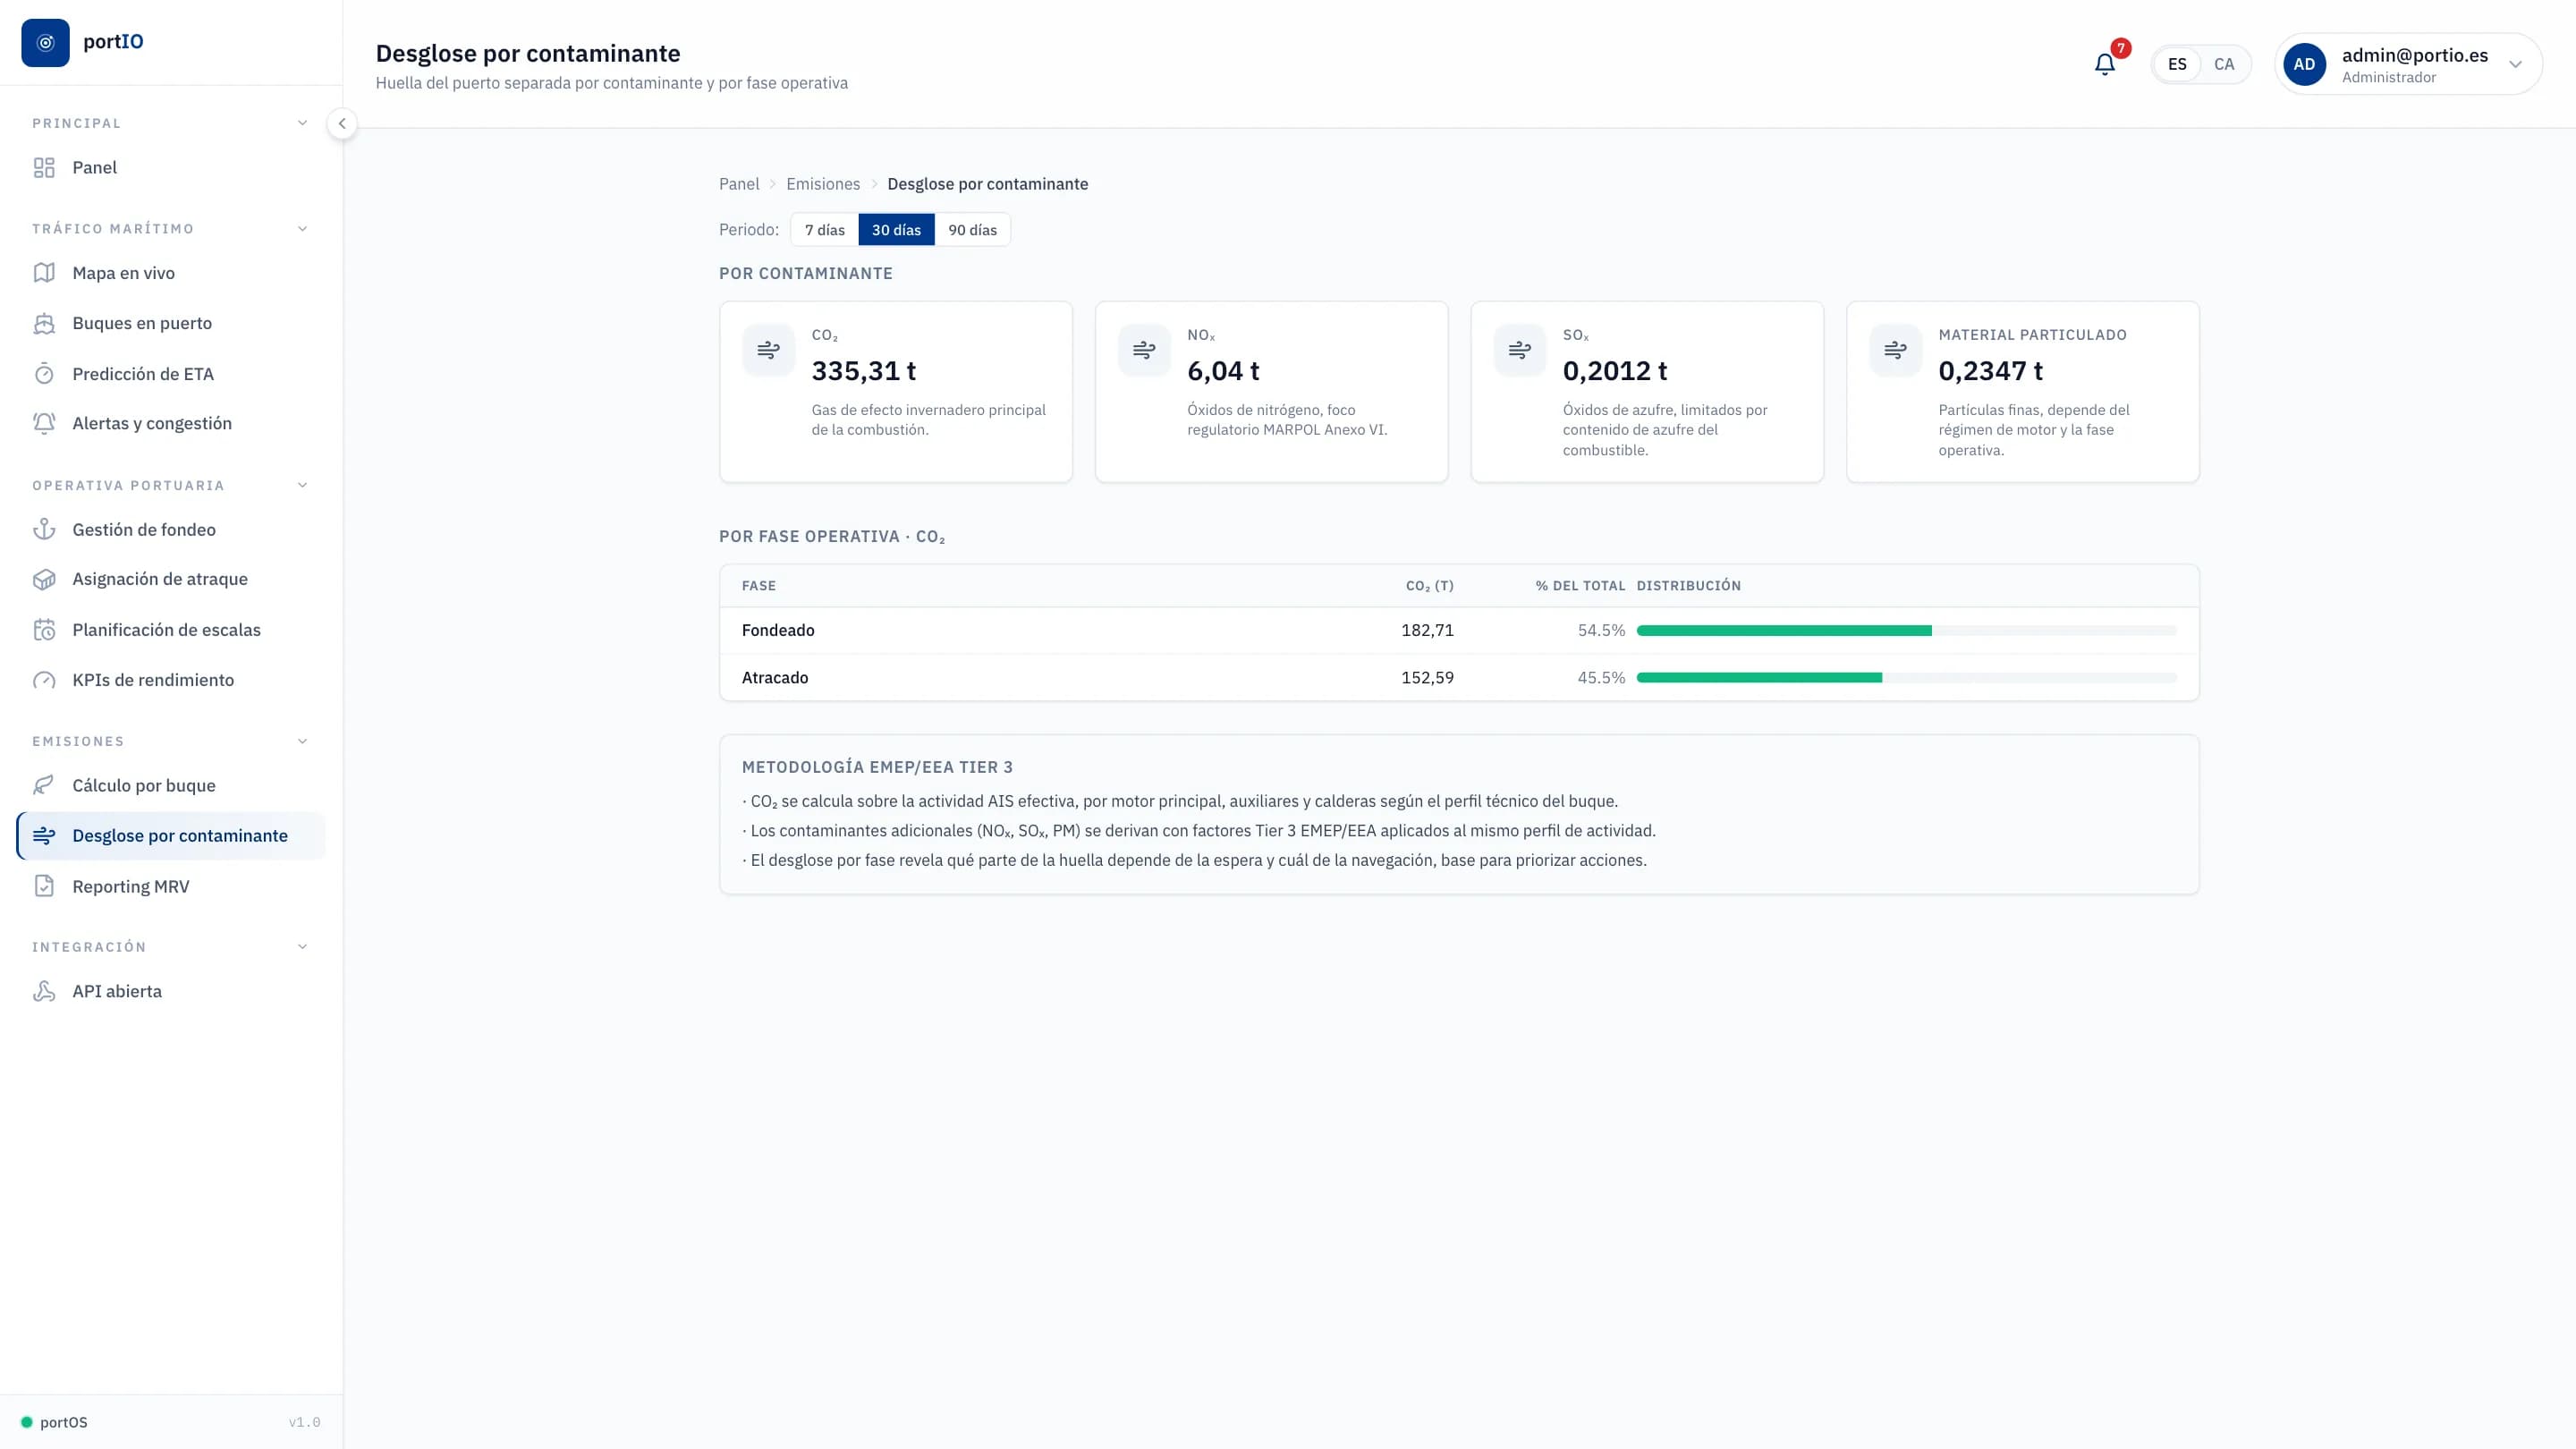Click the Mapa en vivo map icon

44,273
